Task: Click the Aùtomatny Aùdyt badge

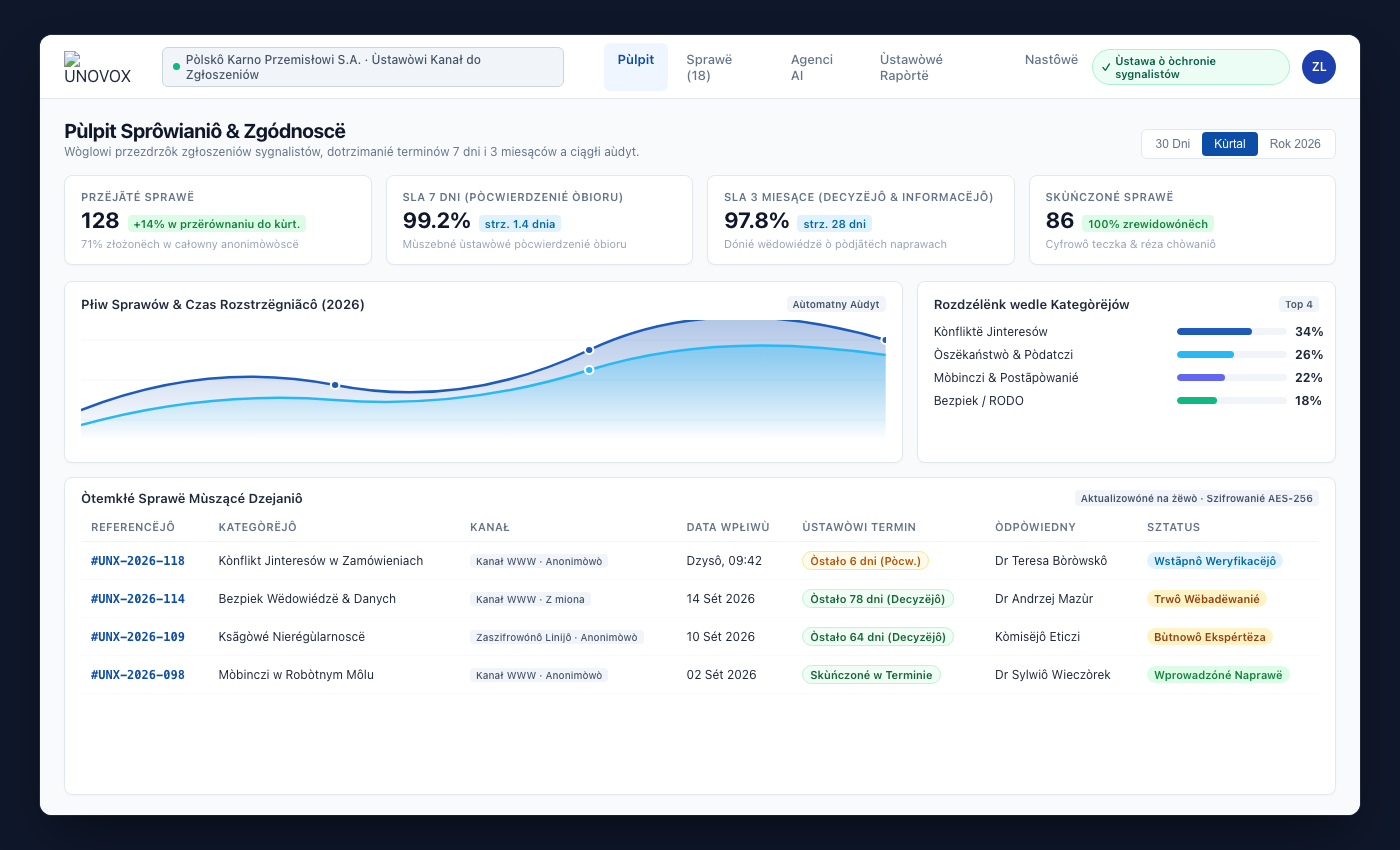Action: click(x=836, y=304)
